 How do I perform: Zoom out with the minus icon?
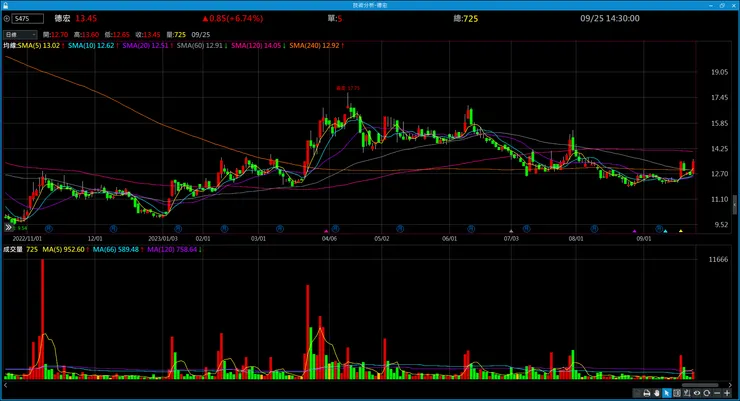pyautogui.click(x=717, y=393)
